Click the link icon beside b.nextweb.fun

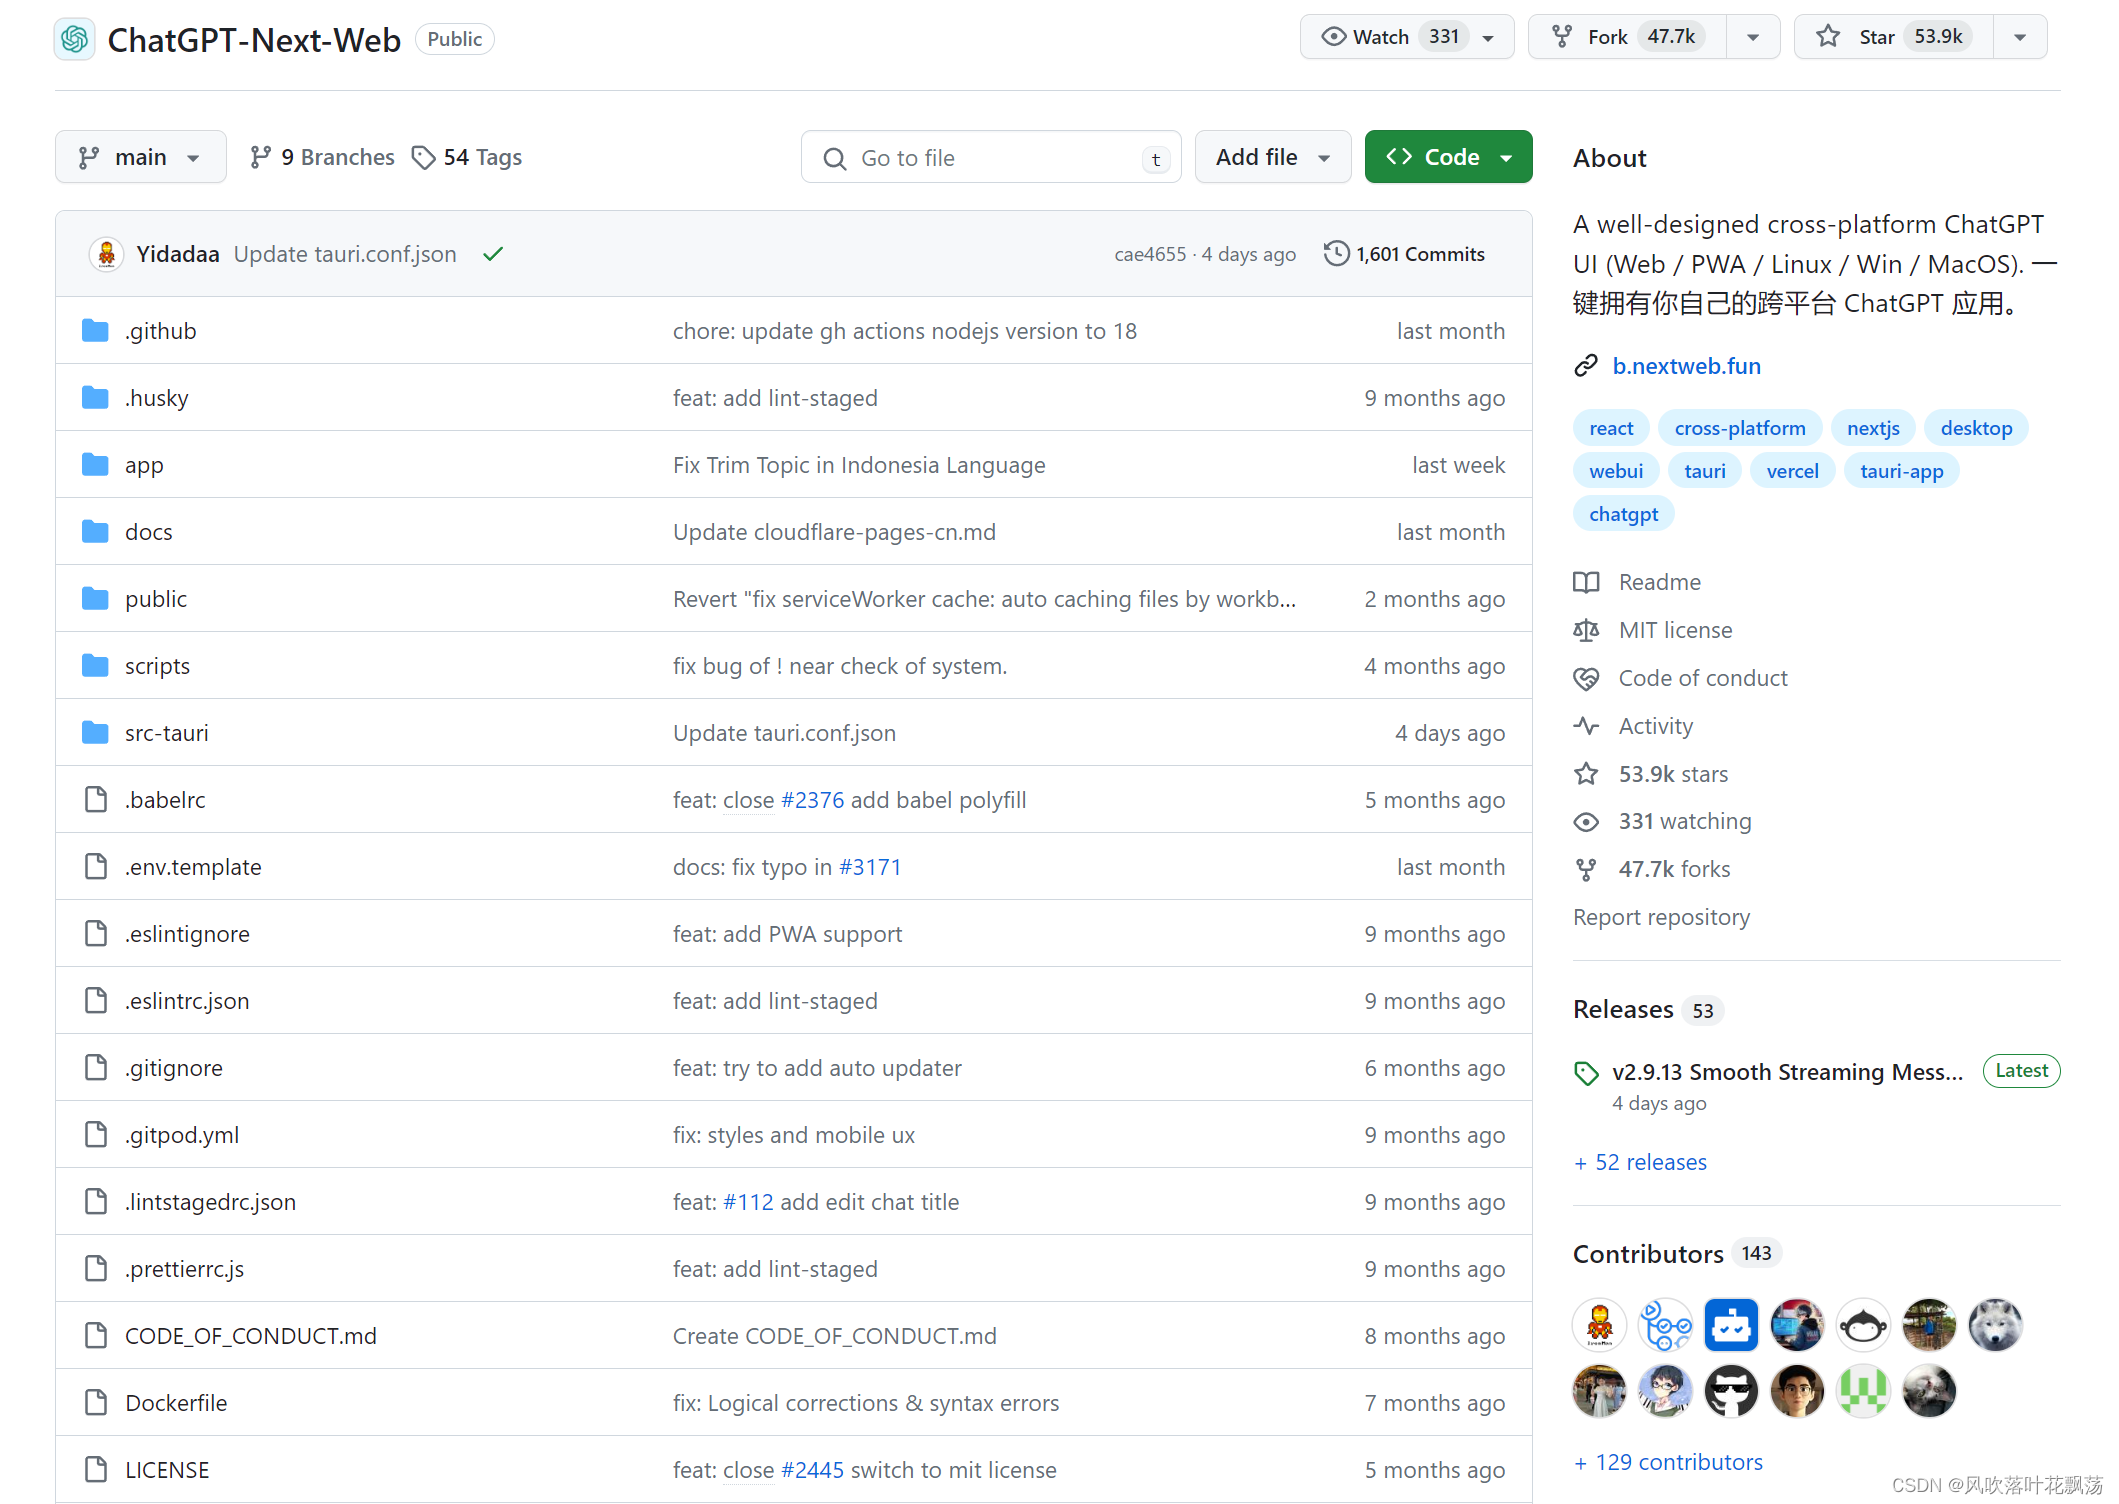[x=1586, y=366]
